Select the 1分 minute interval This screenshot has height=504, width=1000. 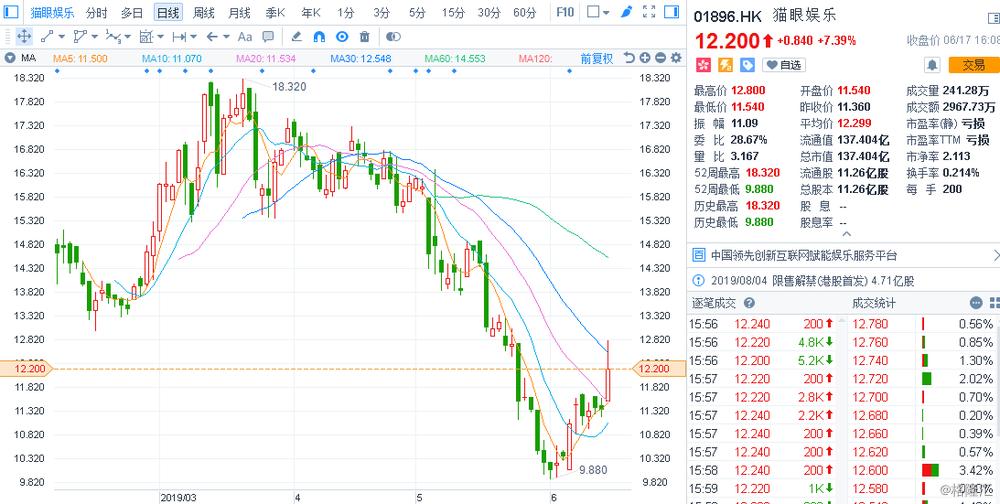346,12
